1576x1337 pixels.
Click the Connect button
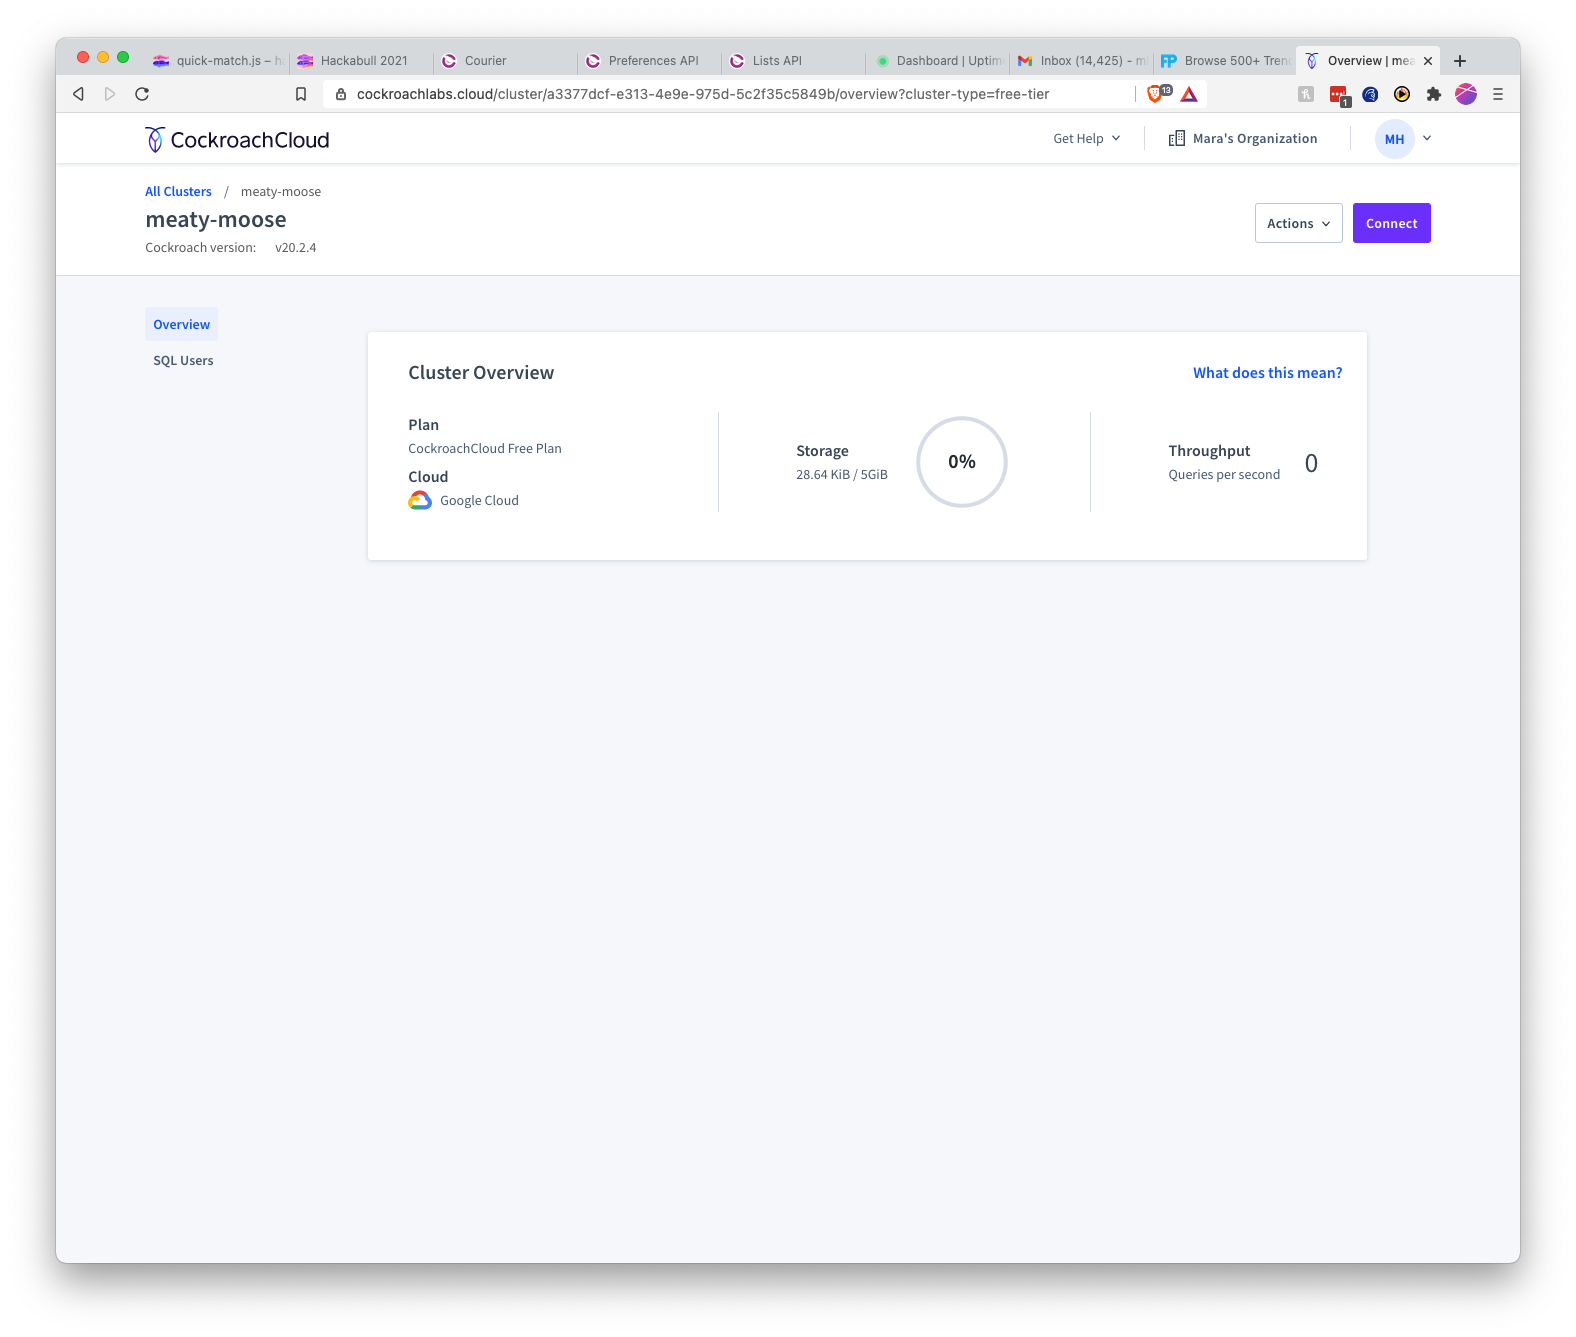coord(1391,223)
